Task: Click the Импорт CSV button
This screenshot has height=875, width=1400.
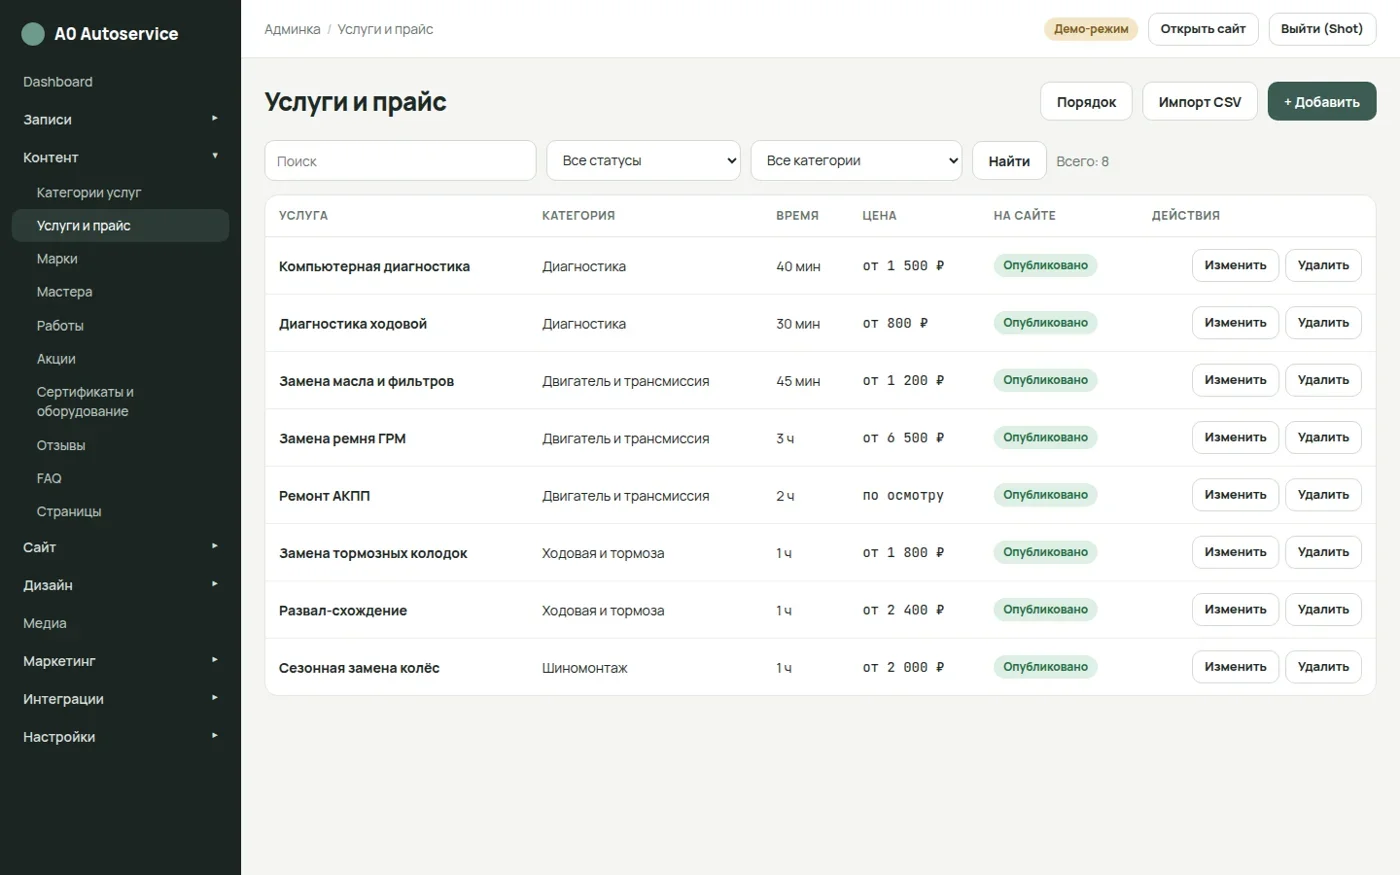Action: (1200, 102)
